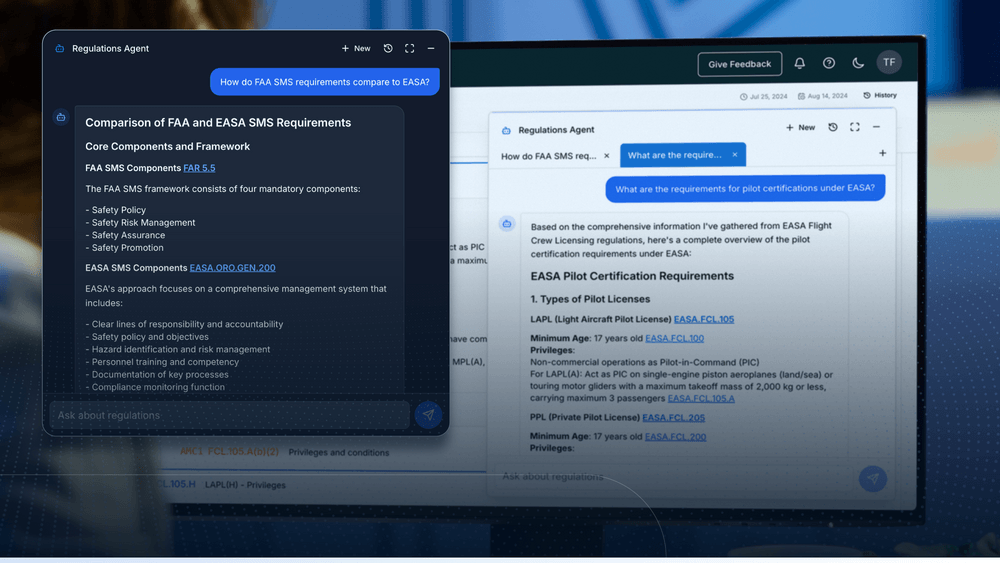The height and width of the screenshot is (563, 1000).
Task: Follow the EASA.FCL.105.A citation link
Action: (x=701, y=398)
